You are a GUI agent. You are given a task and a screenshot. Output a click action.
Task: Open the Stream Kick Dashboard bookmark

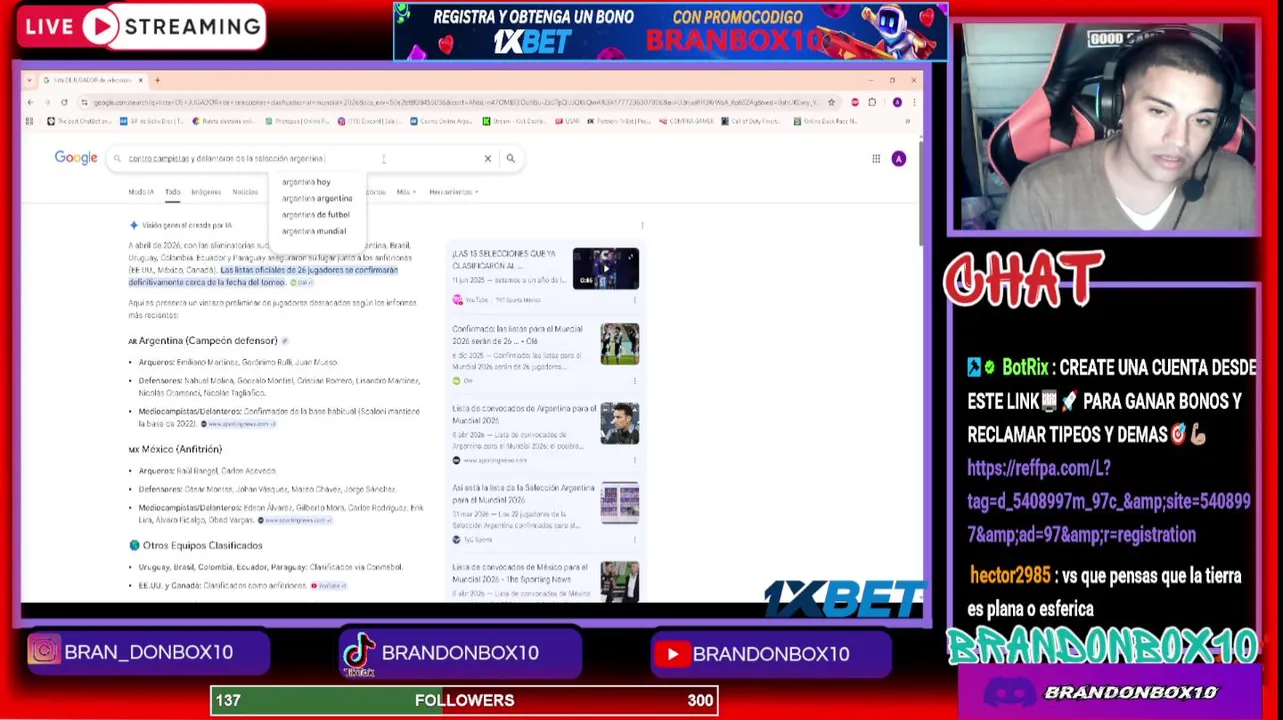pos(514,121)
